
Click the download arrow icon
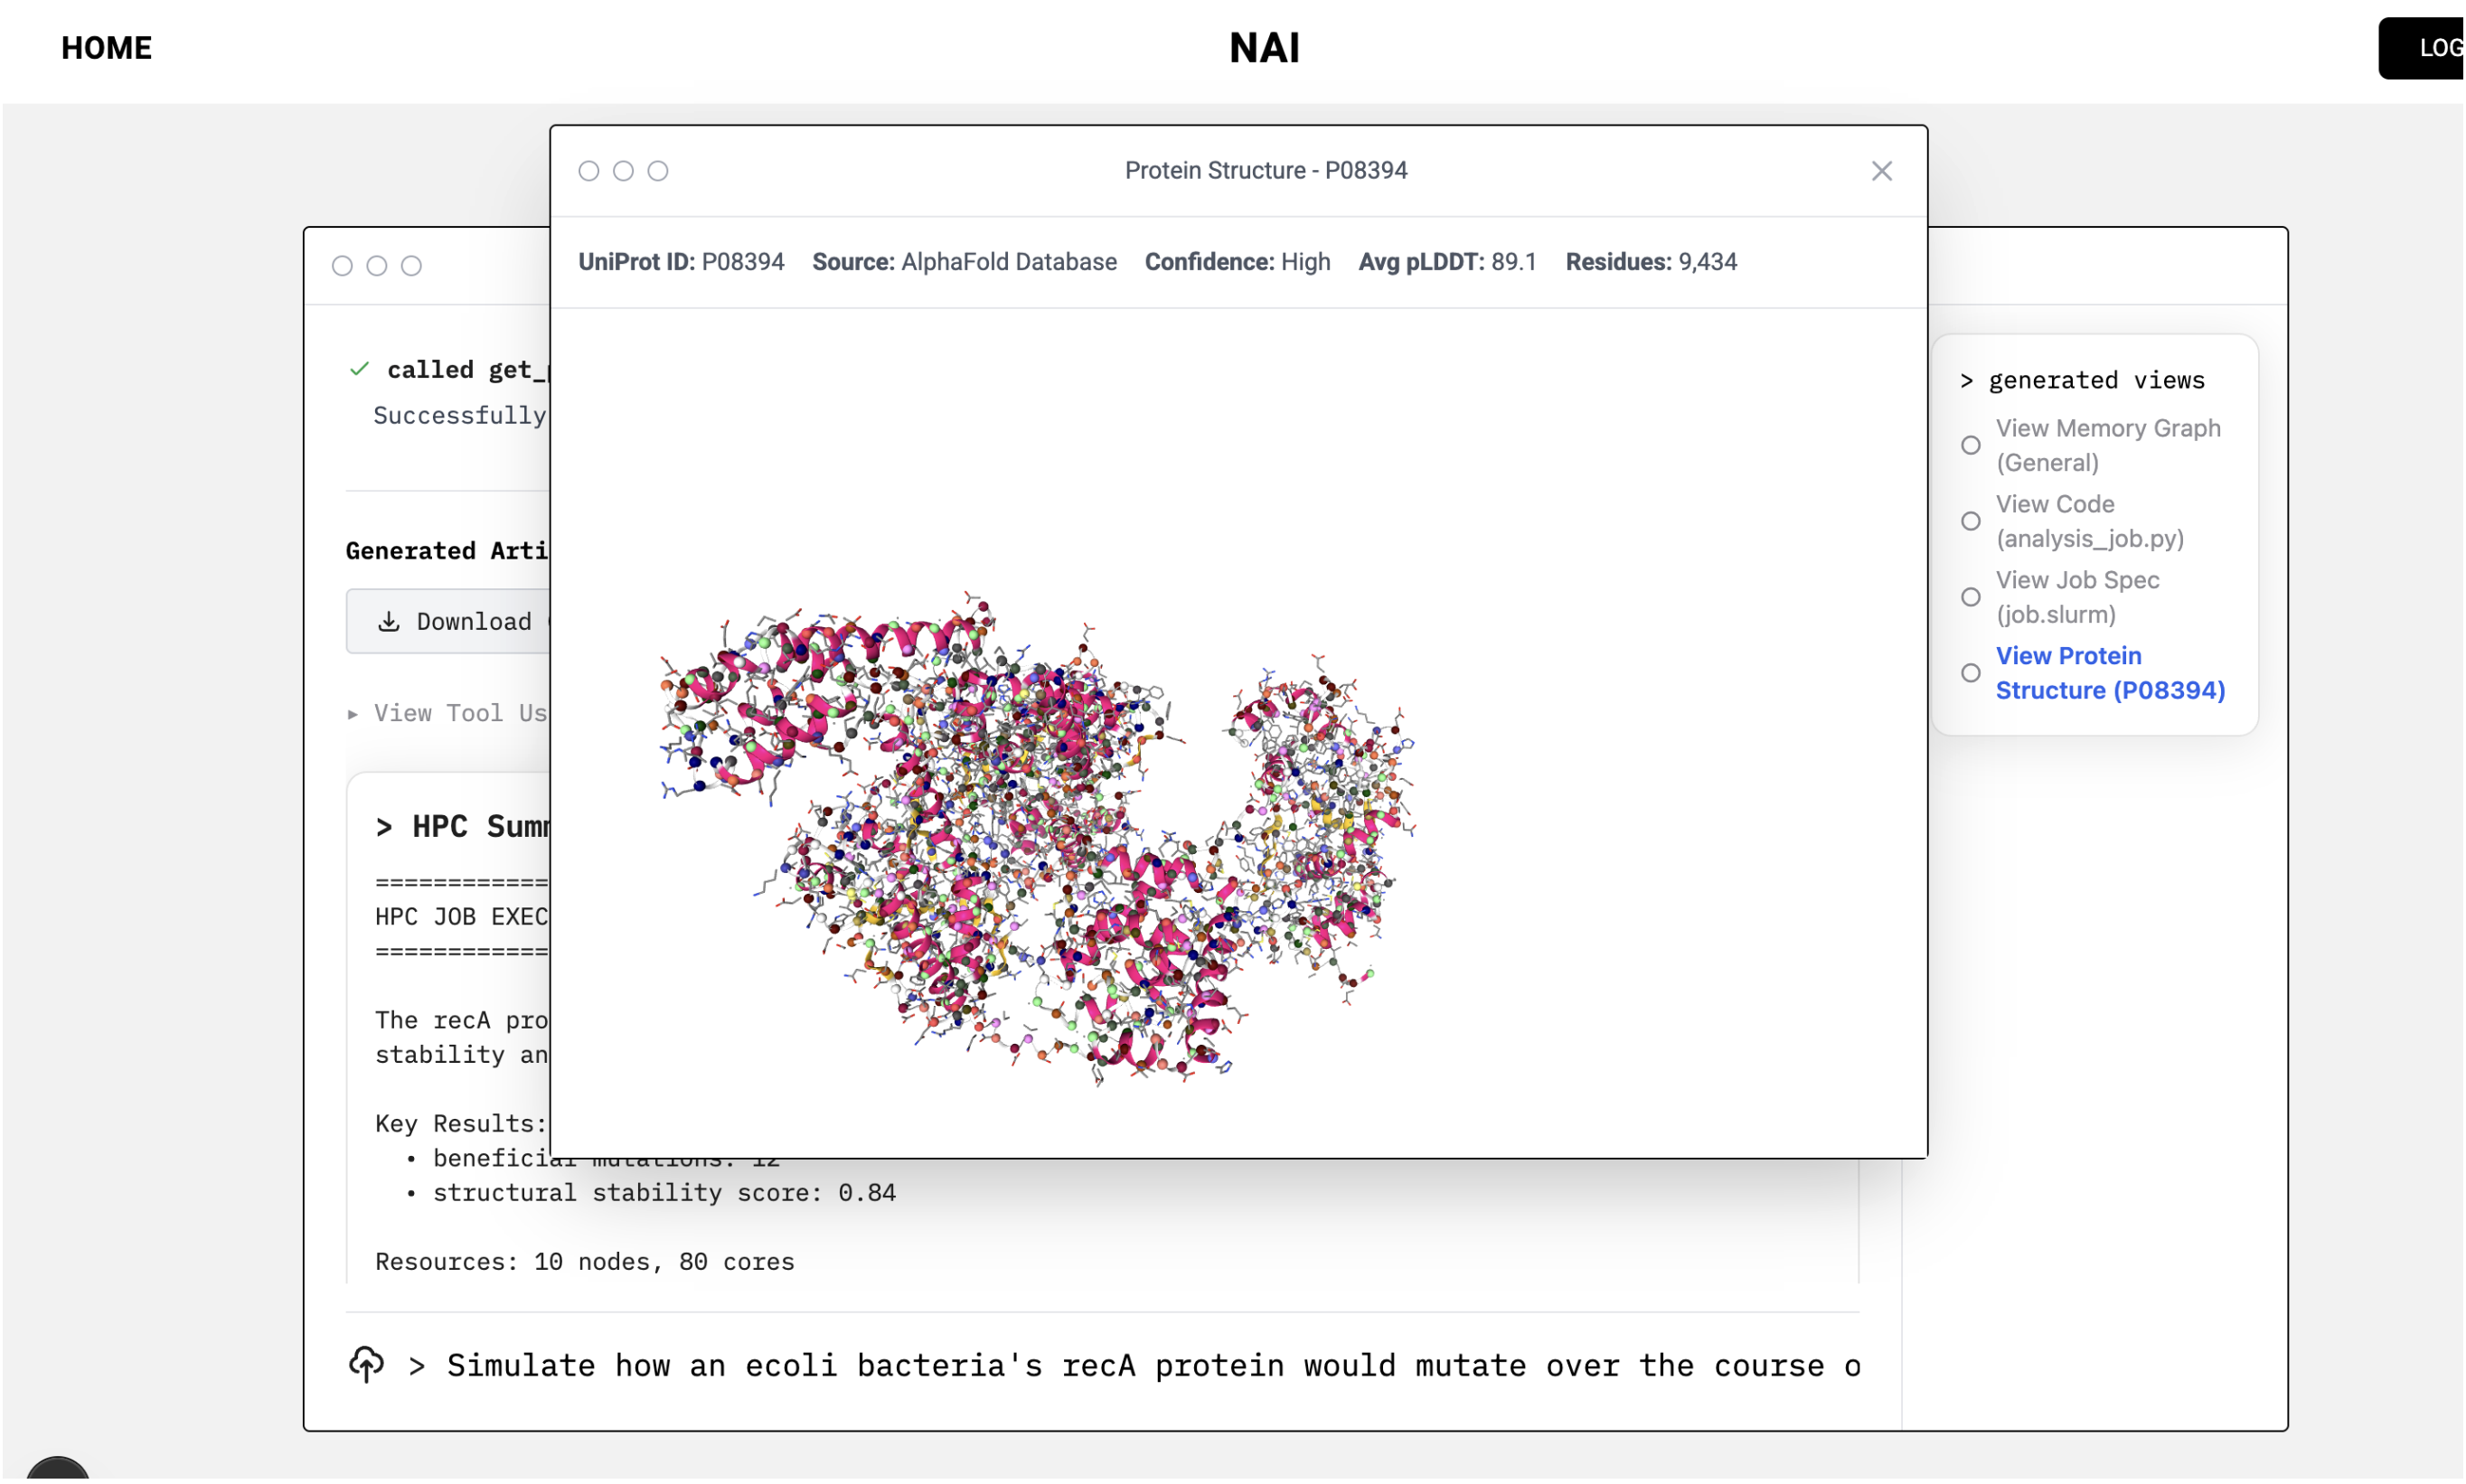coord(388,621)
